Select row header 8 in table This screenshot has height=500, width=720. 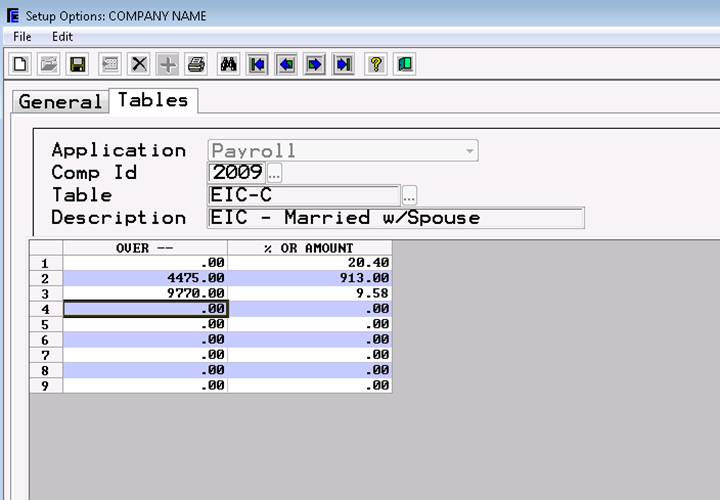click(x=46, y=370)
